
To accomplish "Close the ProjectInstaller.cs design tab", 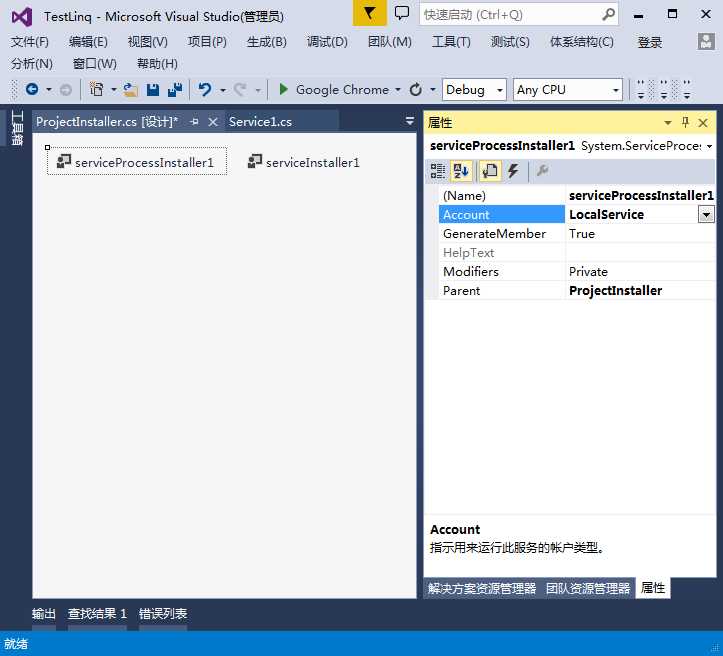I will [x=213, y=122].
